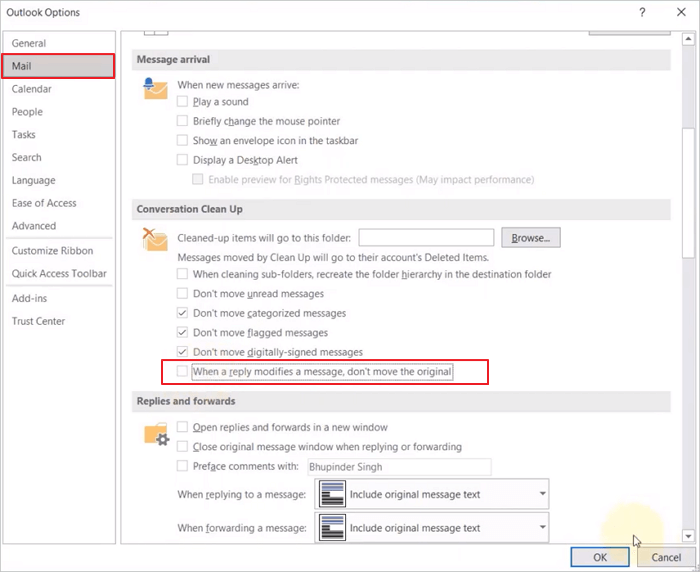
Task: Enable Play a sound checkbox
Action: pos(182,102)
